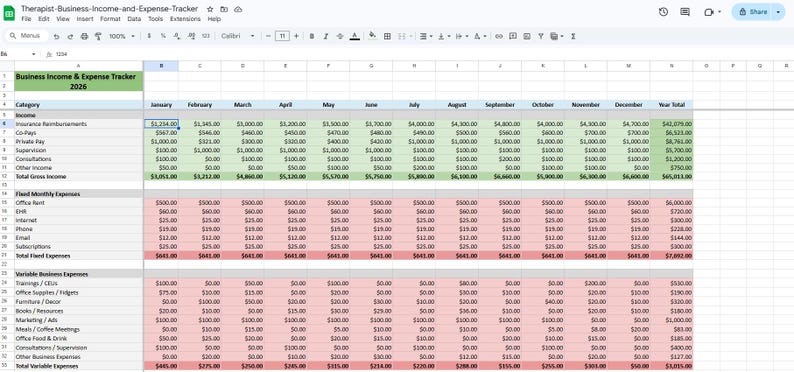Star this spreadsheet
794x372 pixels.
210,9
